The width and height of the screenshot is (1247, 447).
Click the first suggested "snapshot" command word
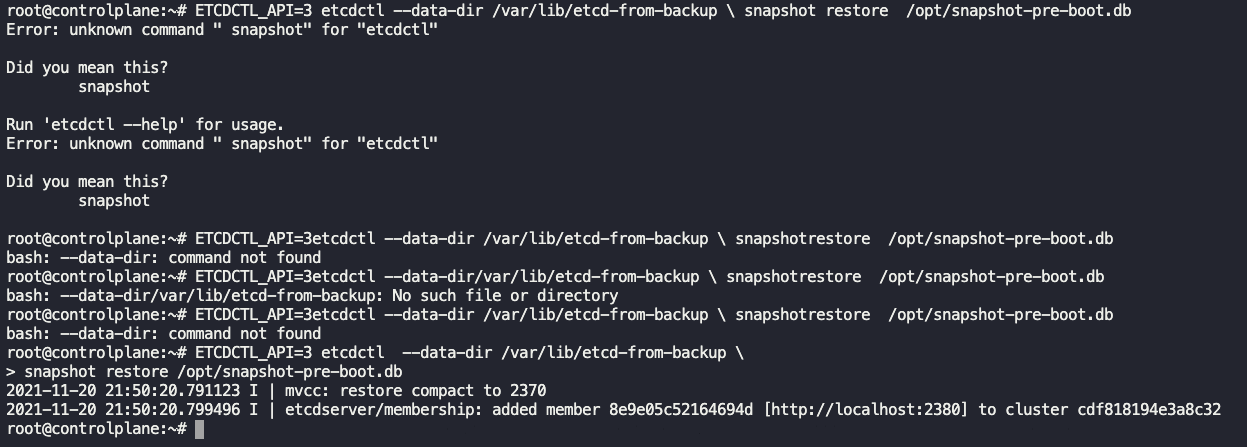114,86
